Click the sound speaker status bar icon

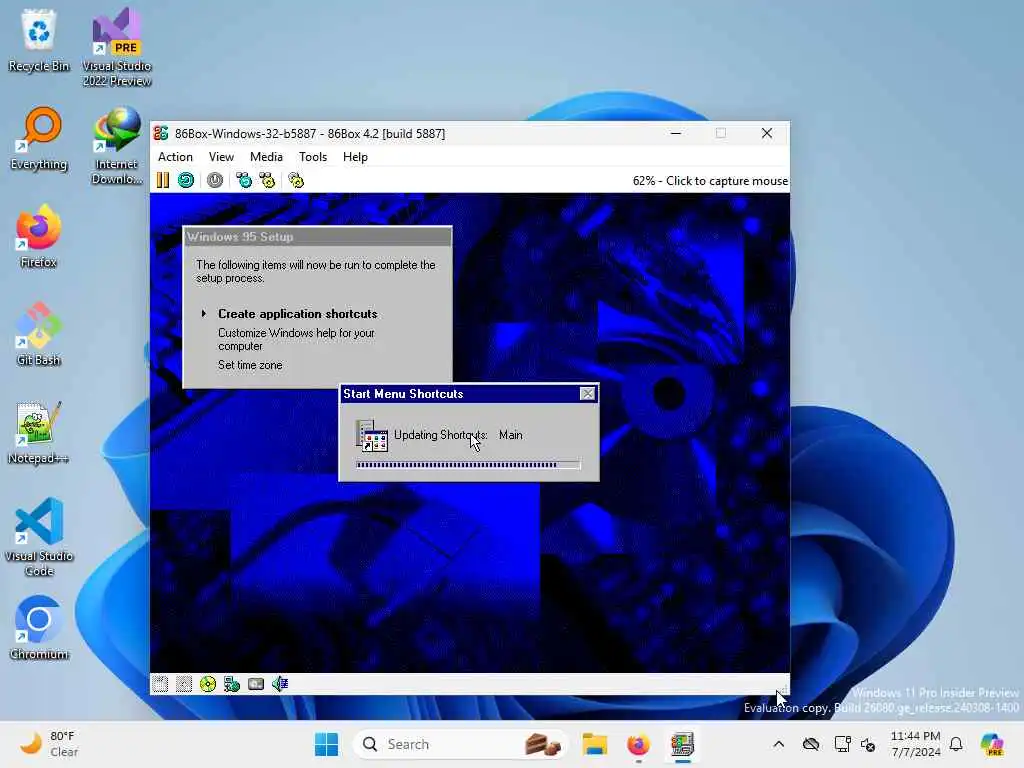[280, 684]
